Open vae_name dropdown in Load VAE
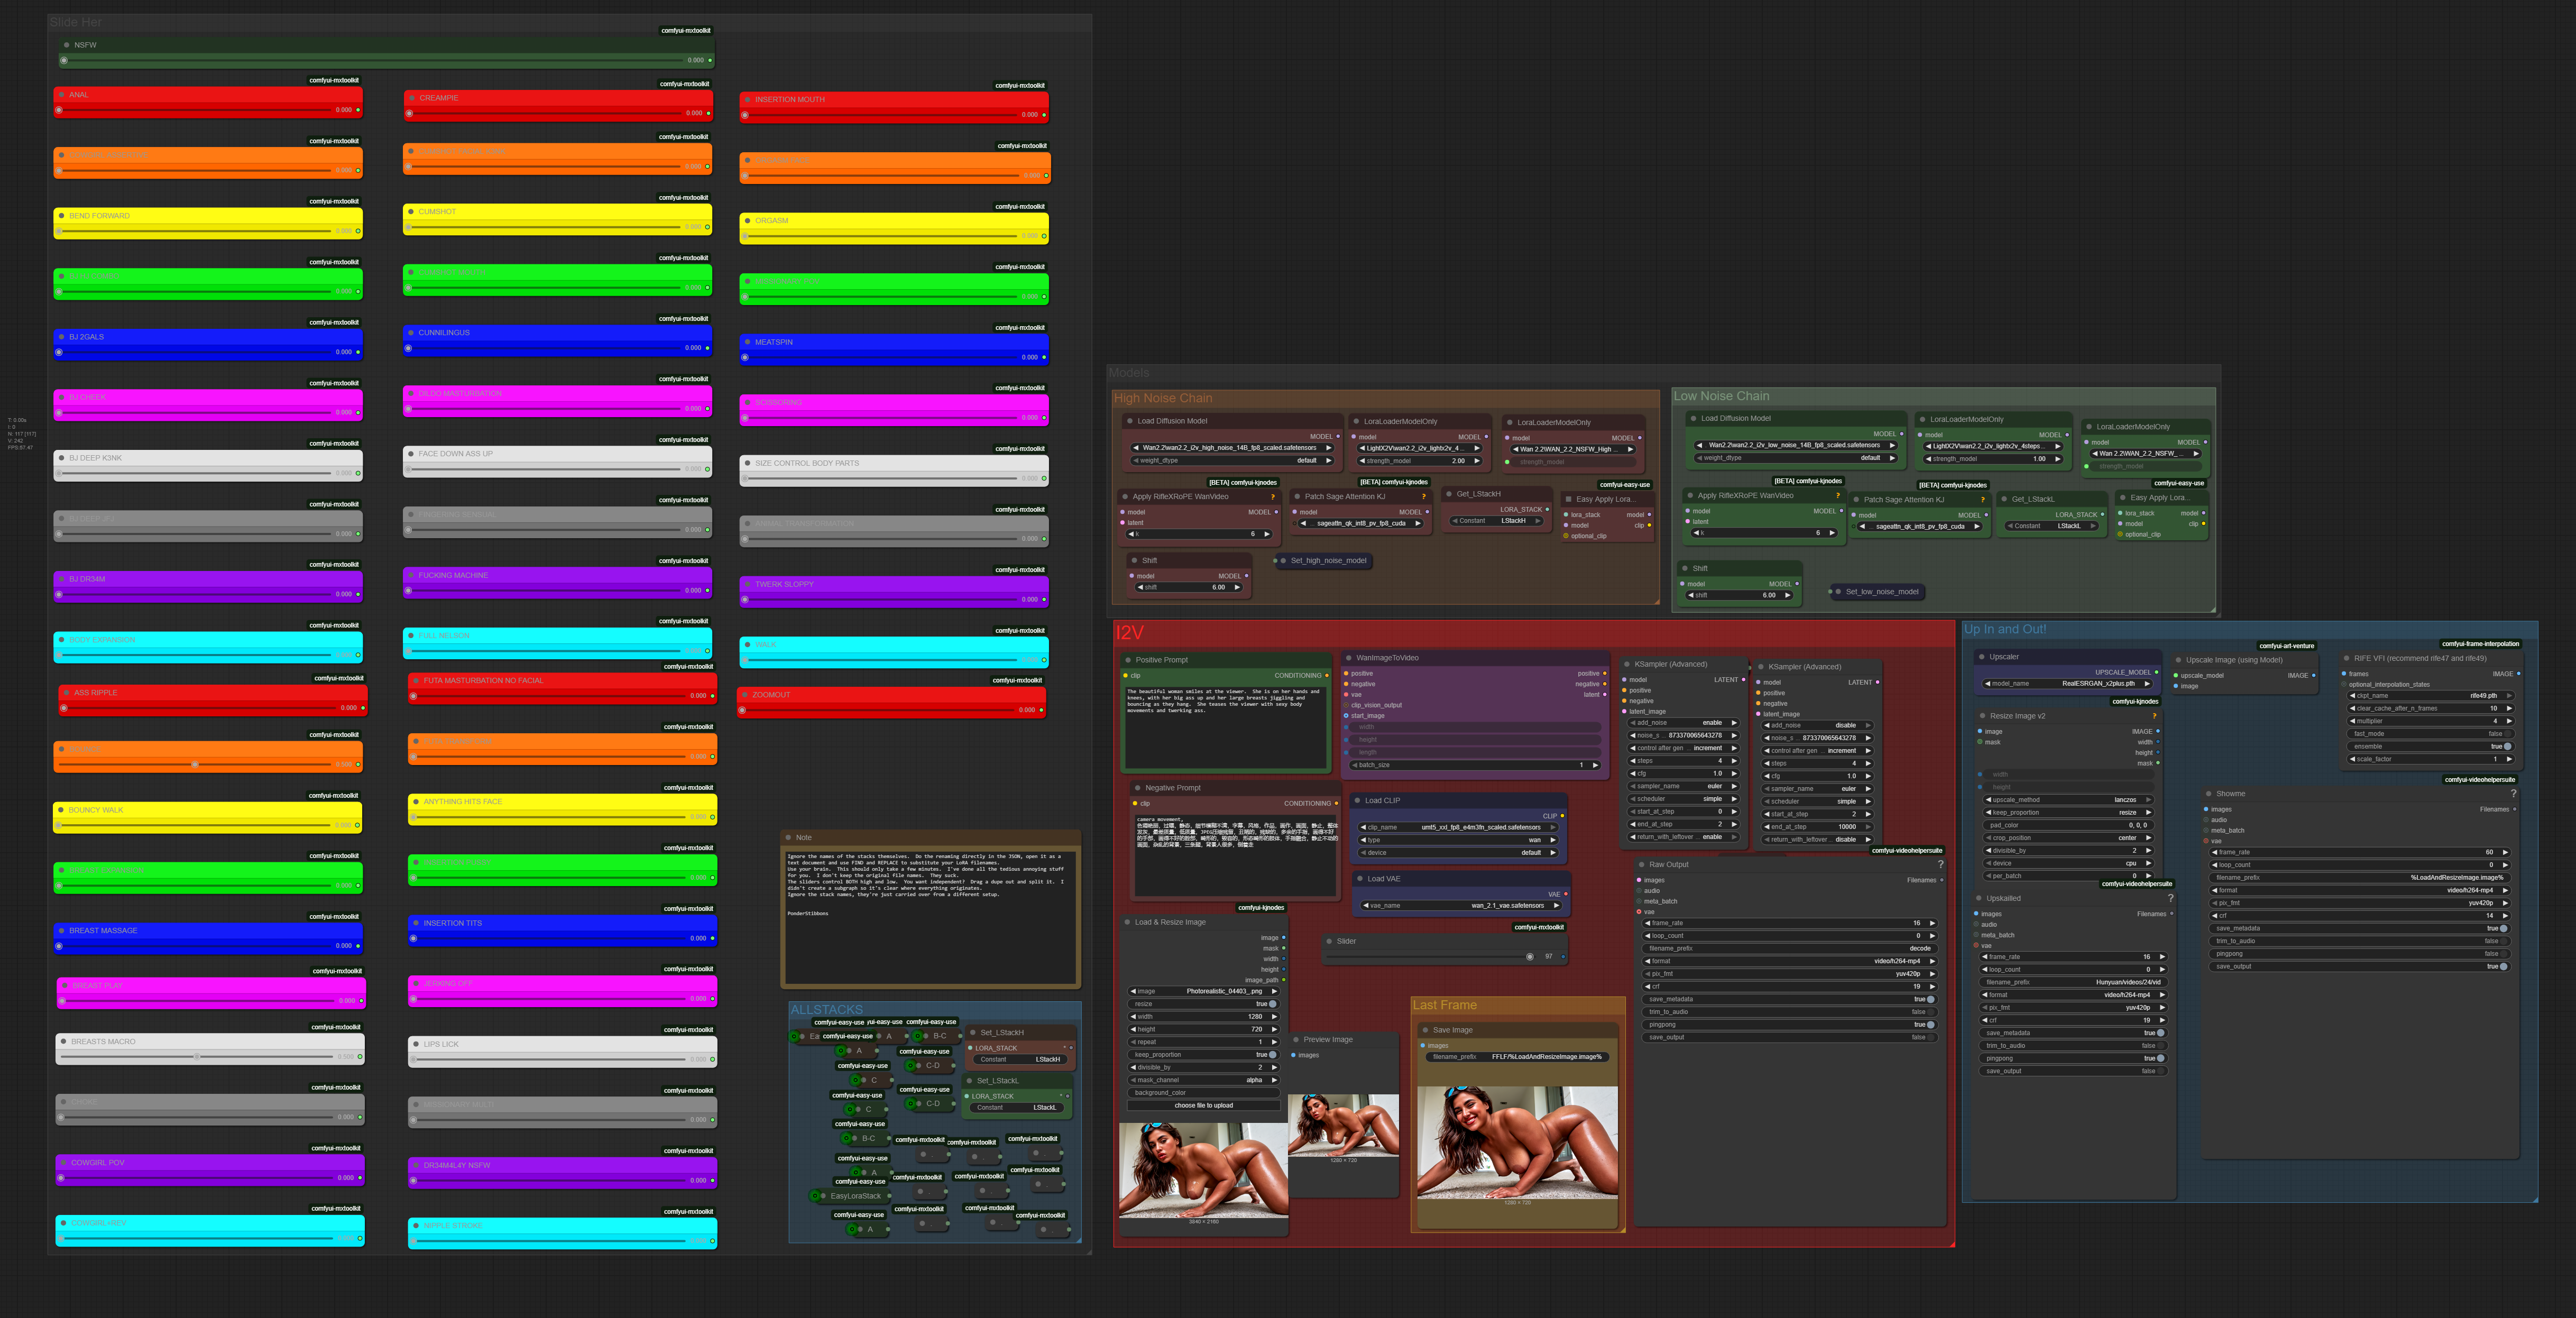Image resolution: width=2576 pixels, height=1318 pixels. (x=1460, y=905)
